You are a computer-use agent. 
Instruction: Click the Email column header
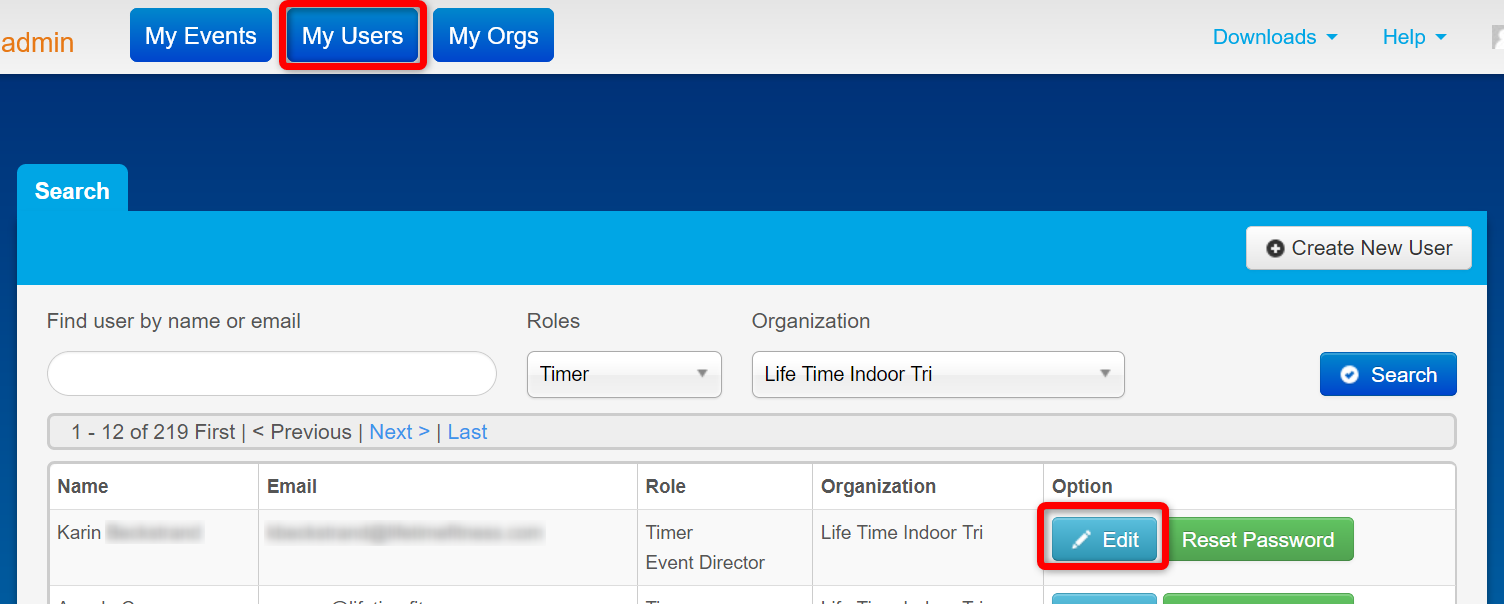pos(292,487)
